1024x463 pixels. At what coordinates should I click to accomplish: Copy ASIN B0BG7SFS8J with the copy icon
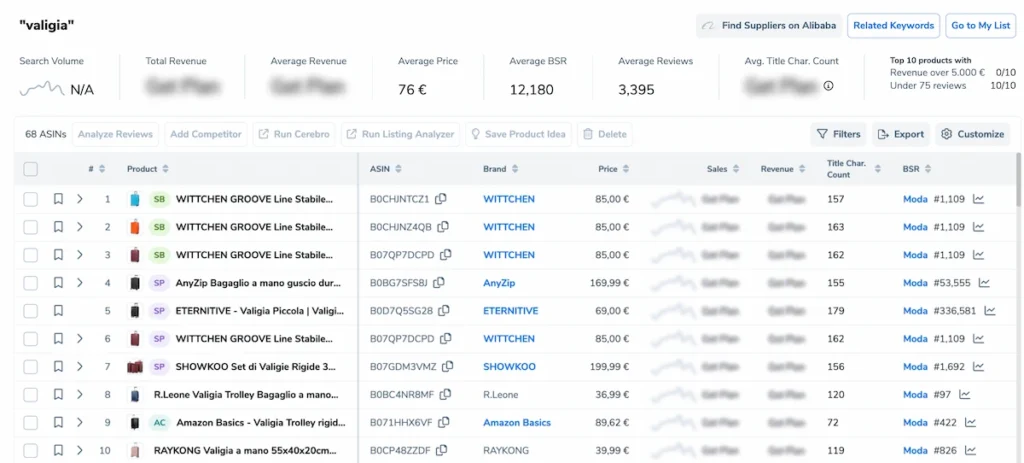(x=440, y=283)
